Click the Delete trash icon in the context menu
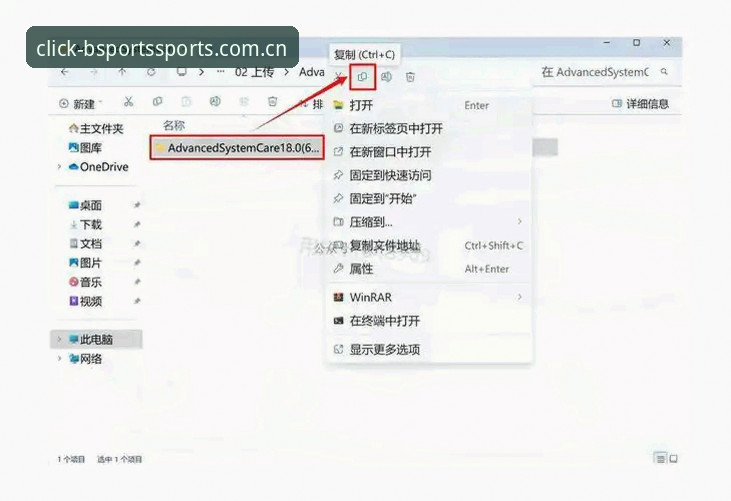The image size is (731, 501). tap(410, 77)
